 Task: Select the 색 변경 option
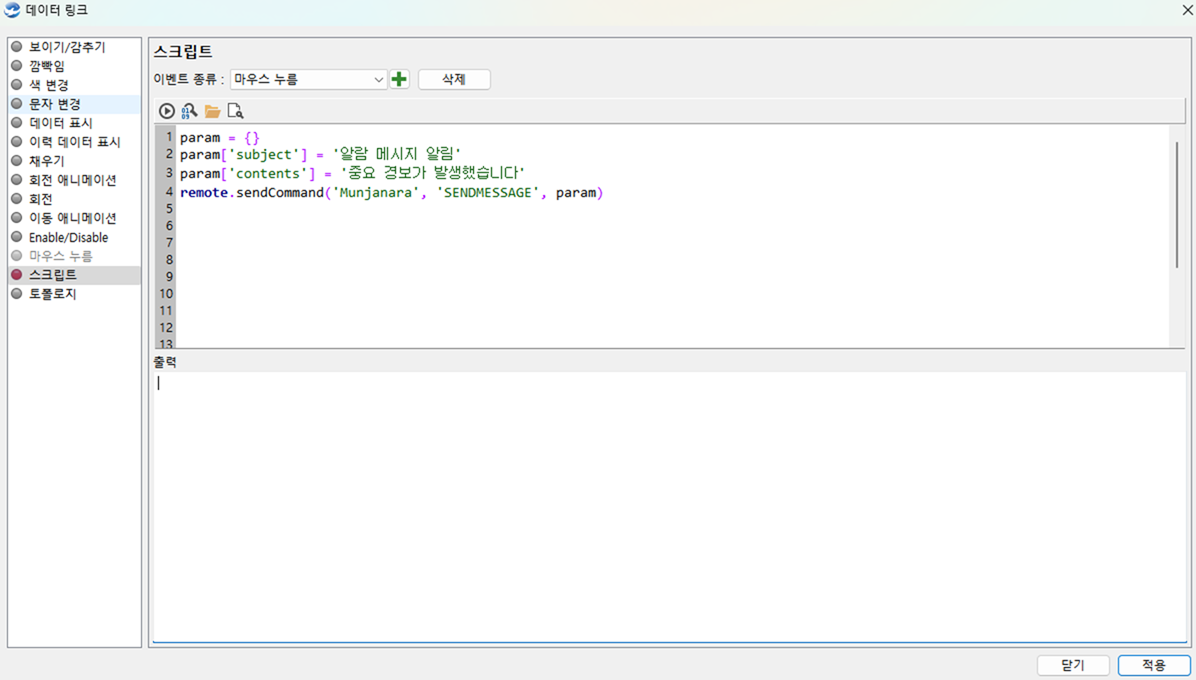[48, 85]
